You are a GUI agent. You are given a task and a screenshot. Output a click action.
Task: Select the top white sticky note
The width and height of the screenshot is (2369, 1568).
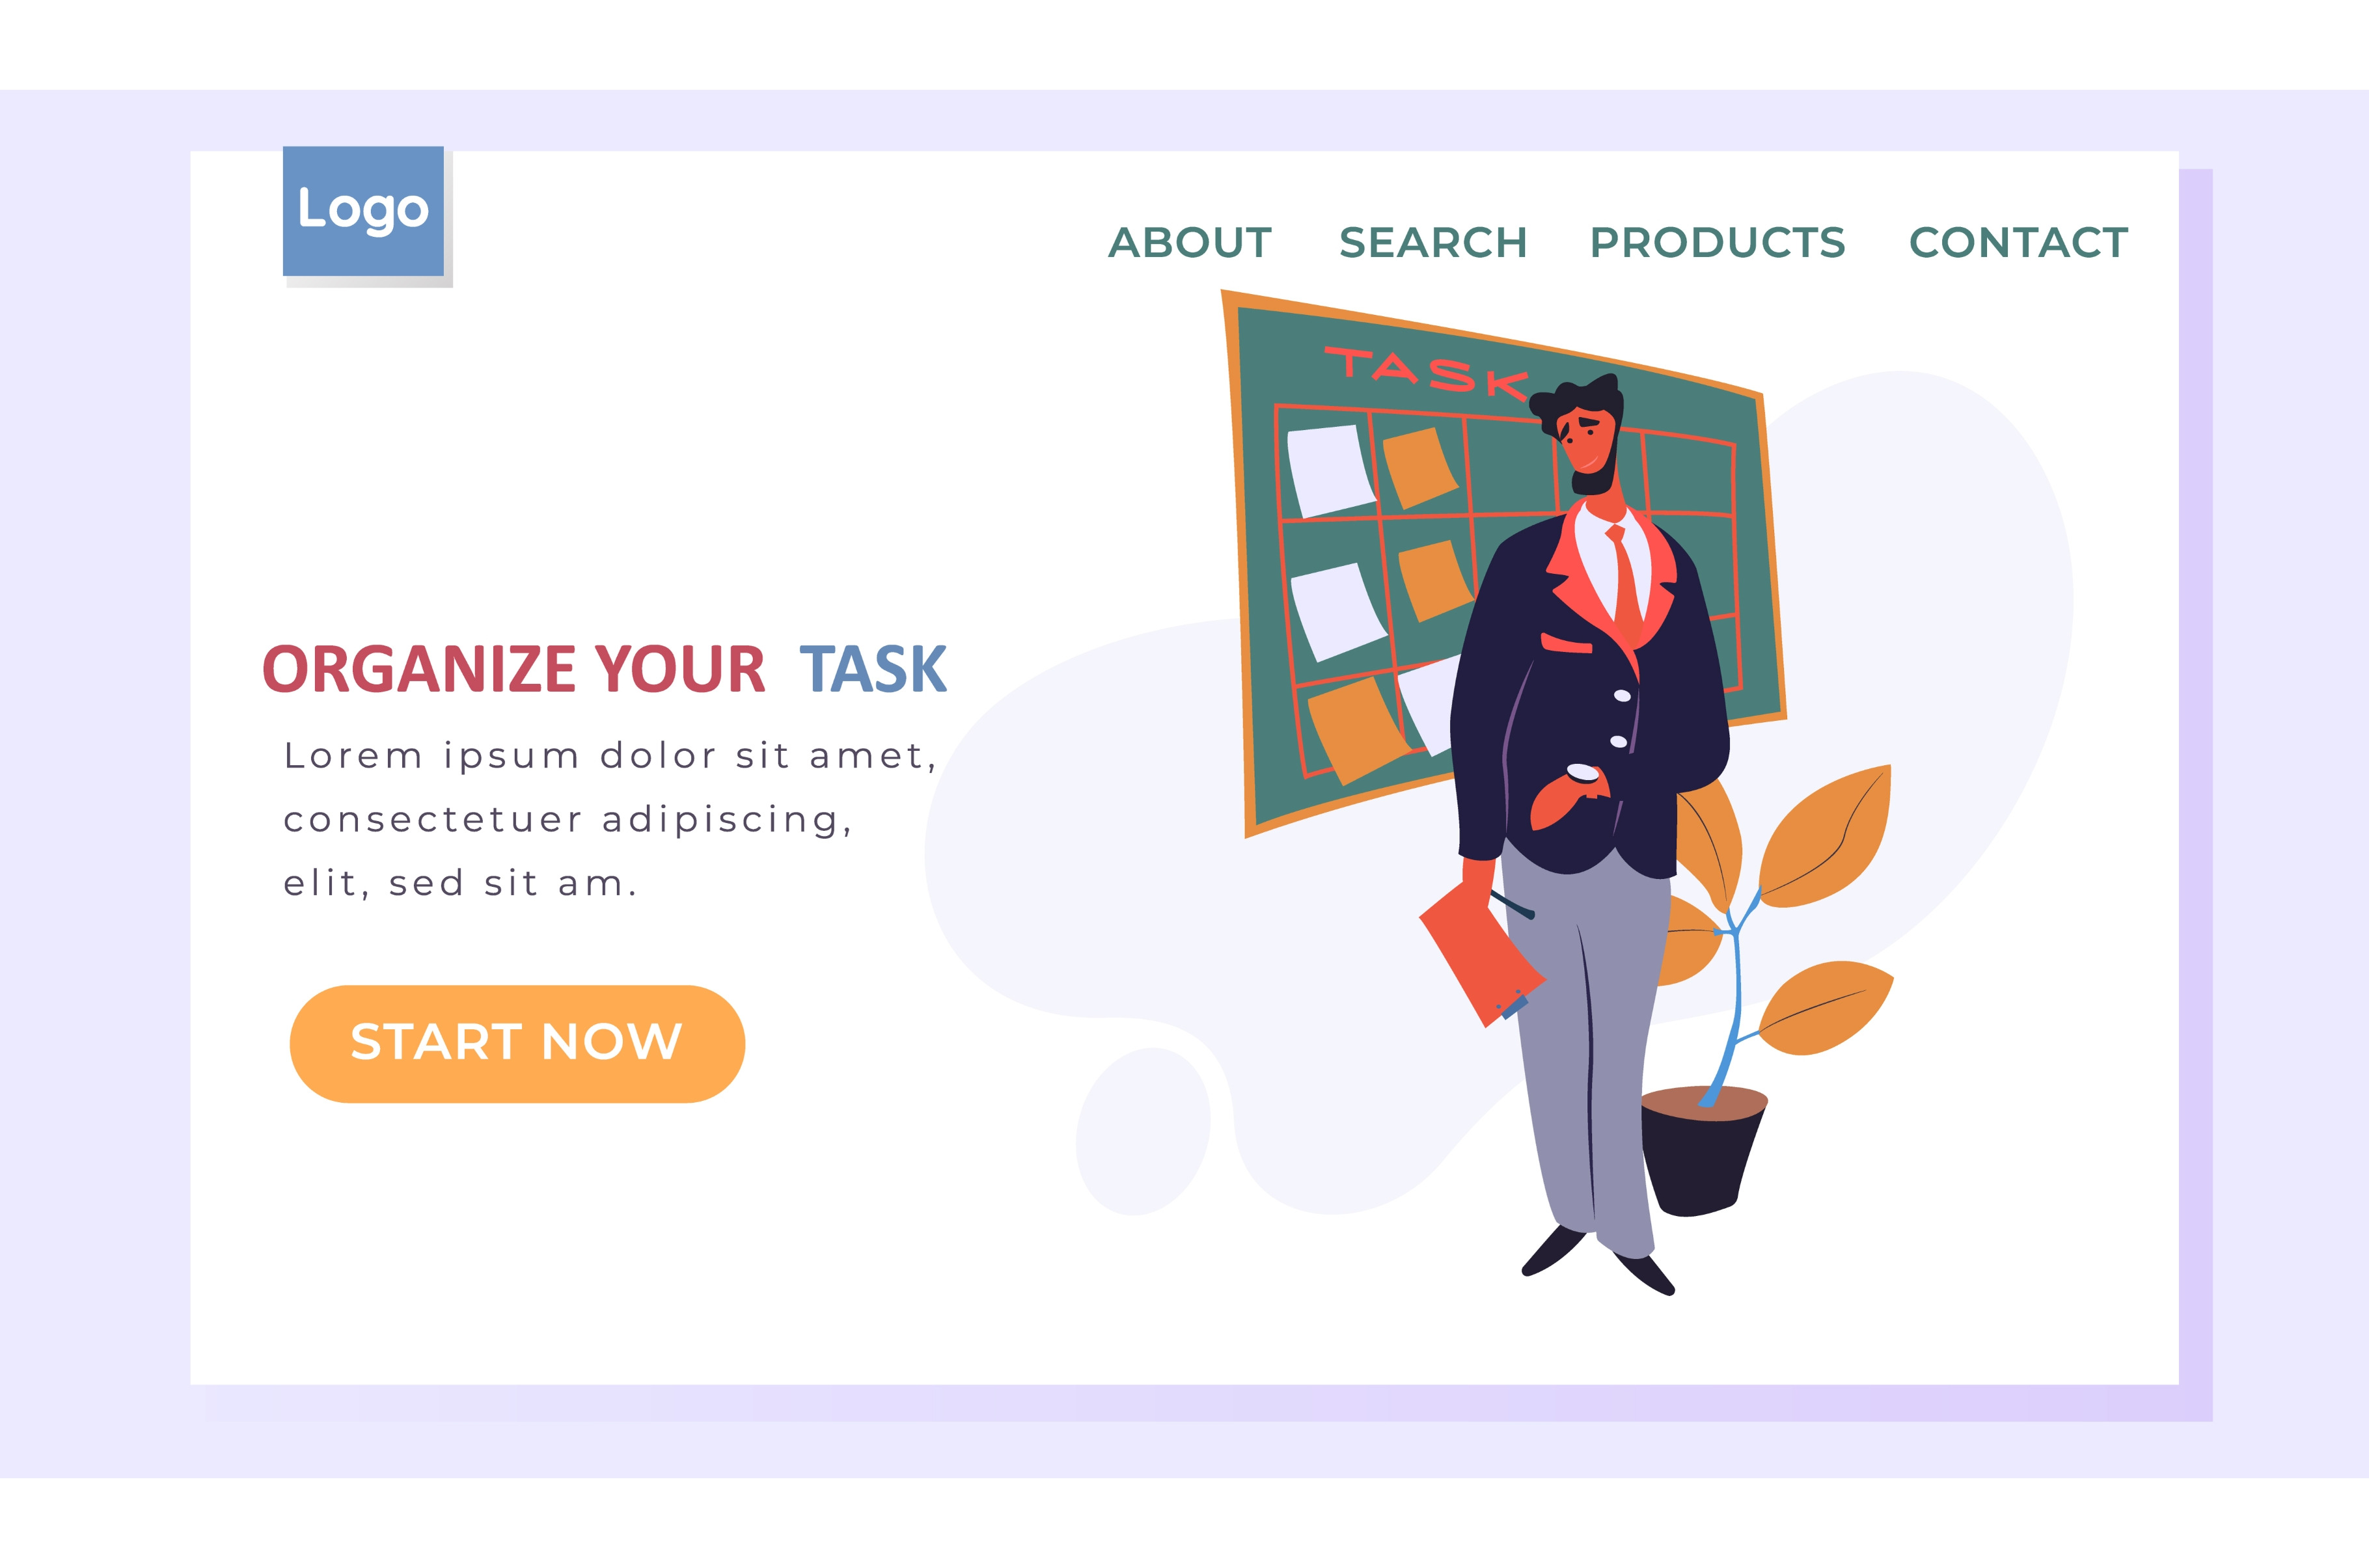point(1330,470)
